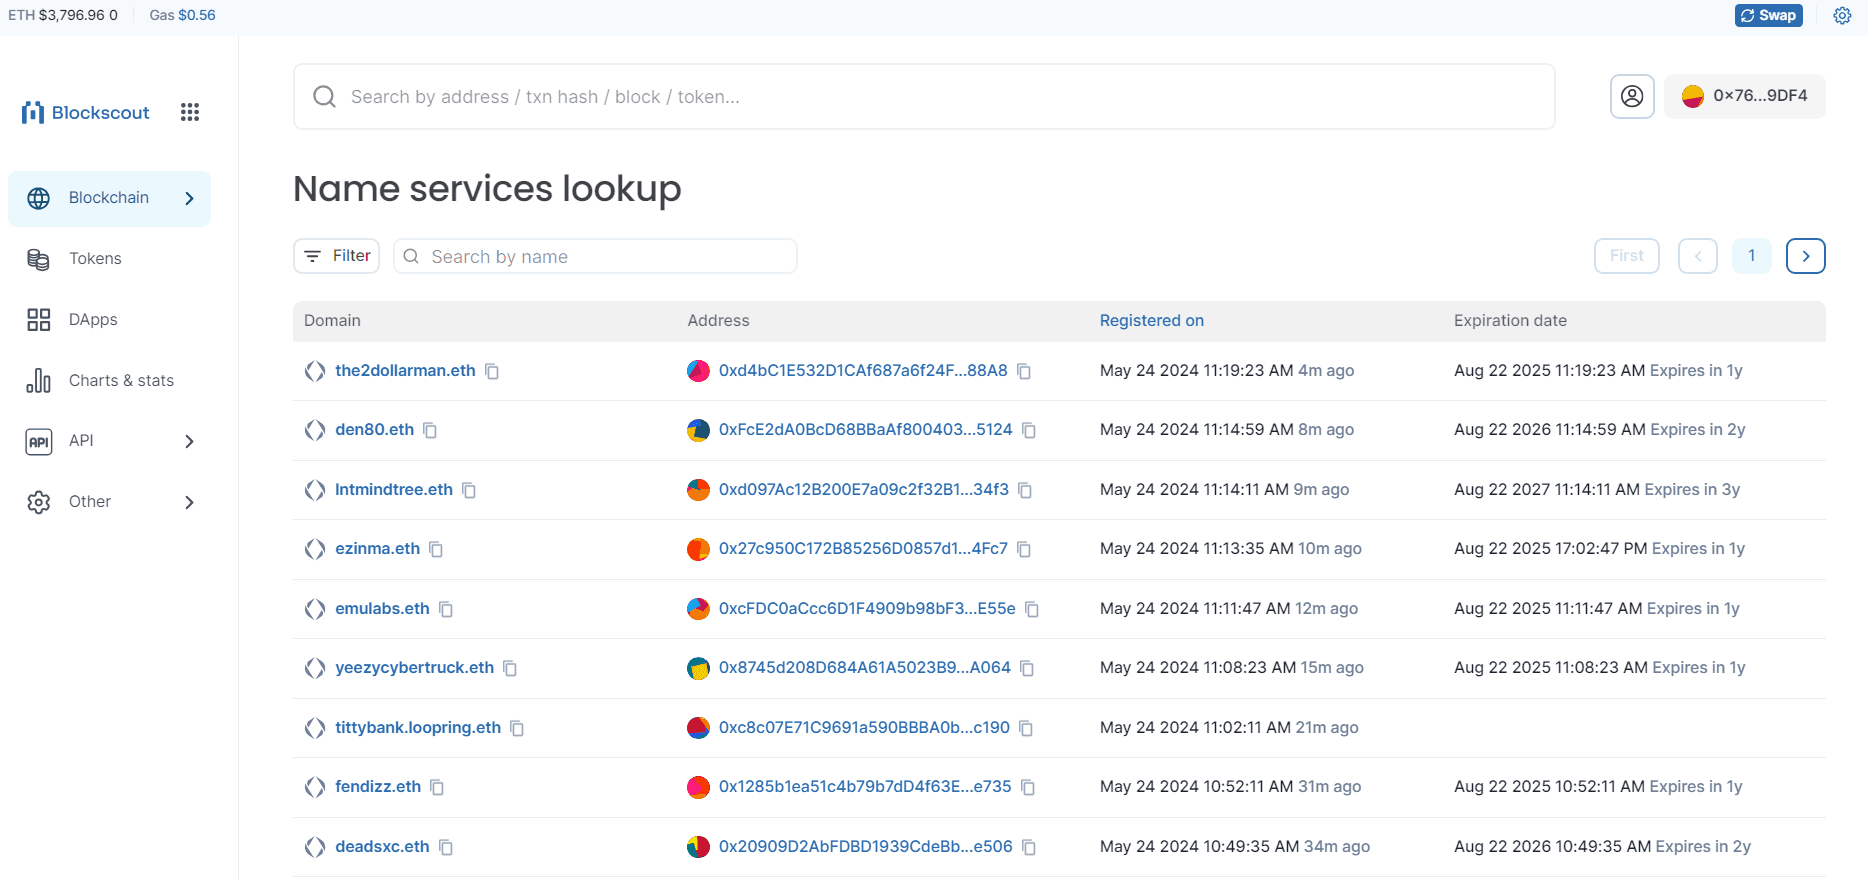Open domain the2dollarman.eth
The width and height of the screenshot is (1868, 879).
405,371
